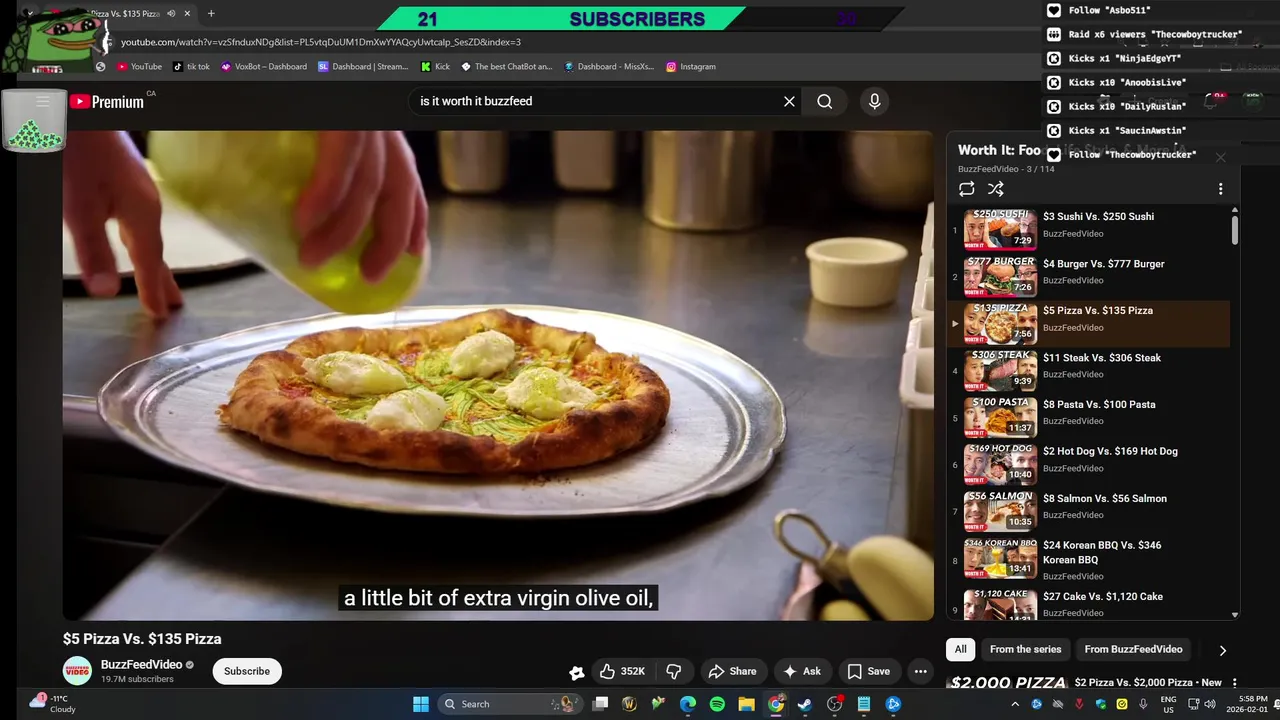Clear the search box with the X icon
The height and width of the screenshot is (720, 1280).
tap(789, 101)
